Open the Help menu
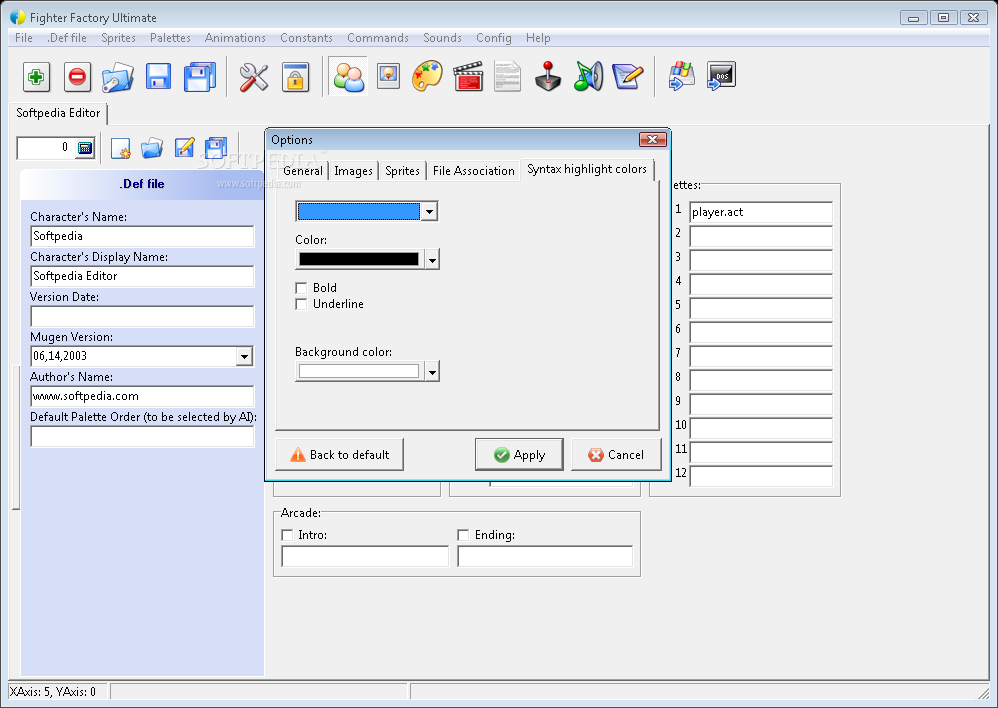 click(x=538, y=38)
